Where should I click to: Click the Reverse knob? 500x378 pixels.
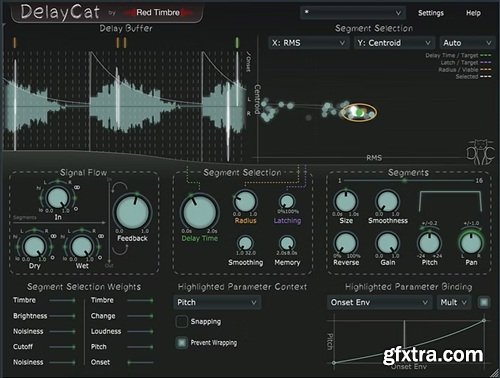click(x=346, y=243)
